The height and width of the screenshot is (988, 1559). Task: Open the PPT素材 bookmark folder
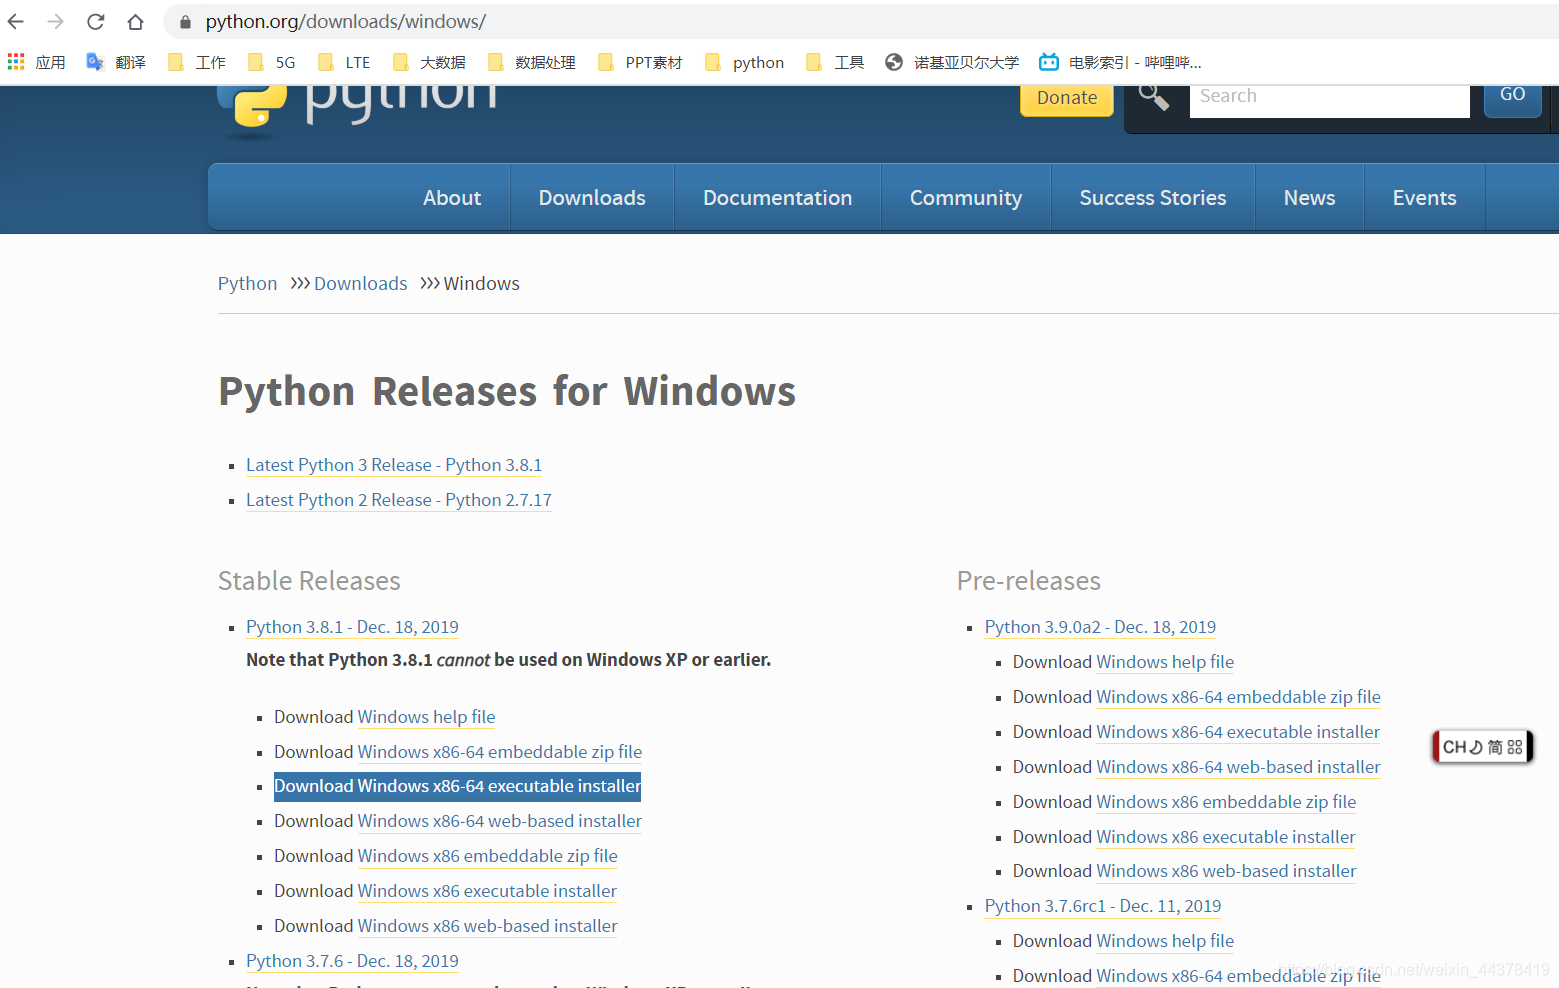(640, 62)
